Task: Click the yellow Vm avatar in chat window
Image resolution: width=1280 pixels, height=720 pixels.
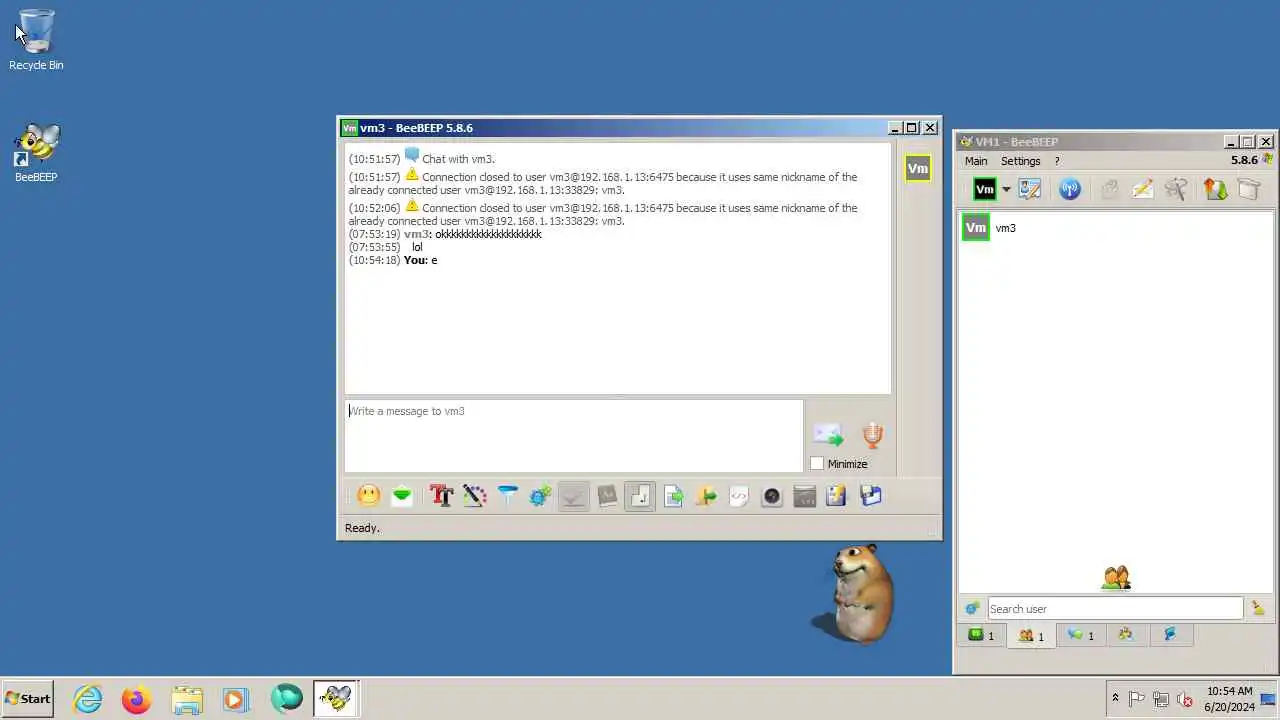Action: [918, 169]
